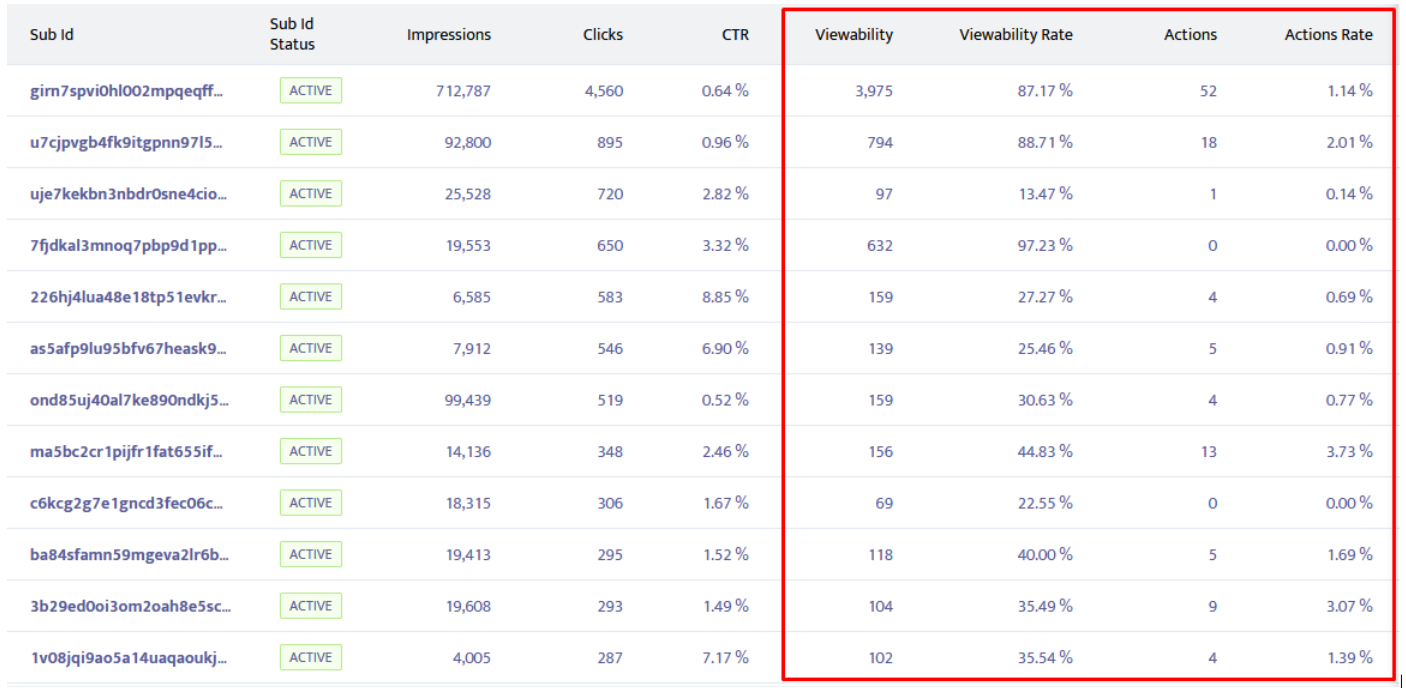This screenshot has width=1406, height=688.
Task: Click the 97.23 % viewability rate value
Action: (1044, 245)
